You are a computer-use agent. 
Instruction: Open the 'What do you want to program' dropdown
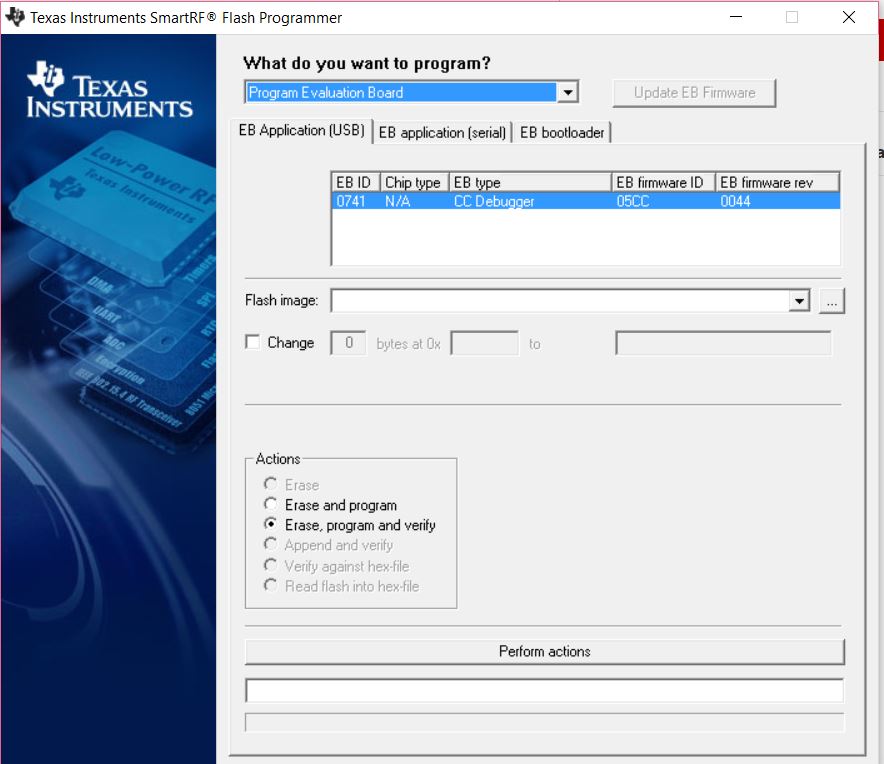(568, 92)
